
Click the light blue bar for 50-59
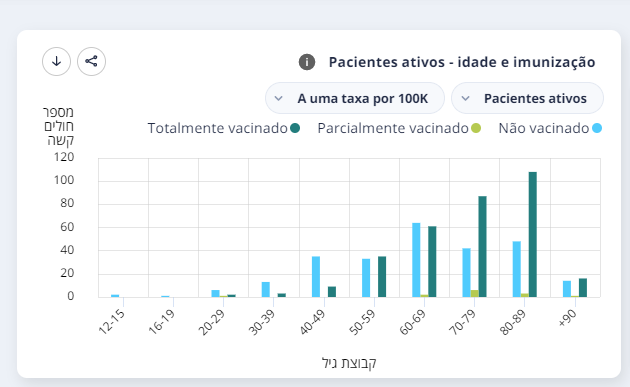click(x=366, y=278)
